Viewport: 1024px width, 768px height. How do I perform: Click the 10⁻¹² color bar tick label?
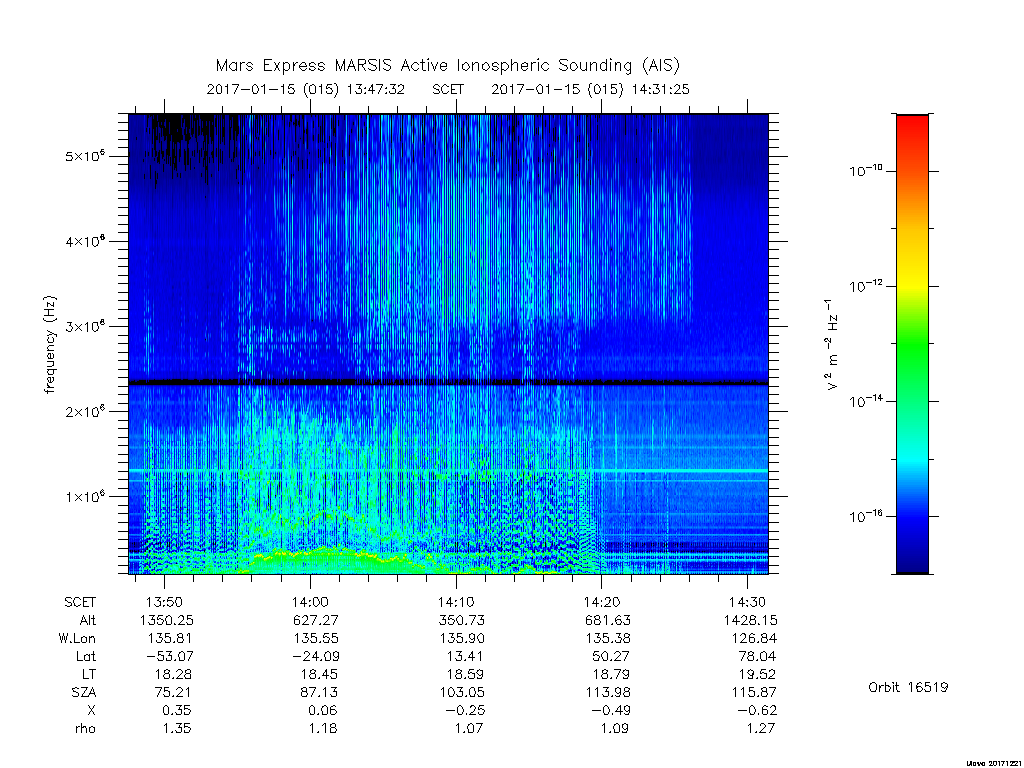pos(865,286)
